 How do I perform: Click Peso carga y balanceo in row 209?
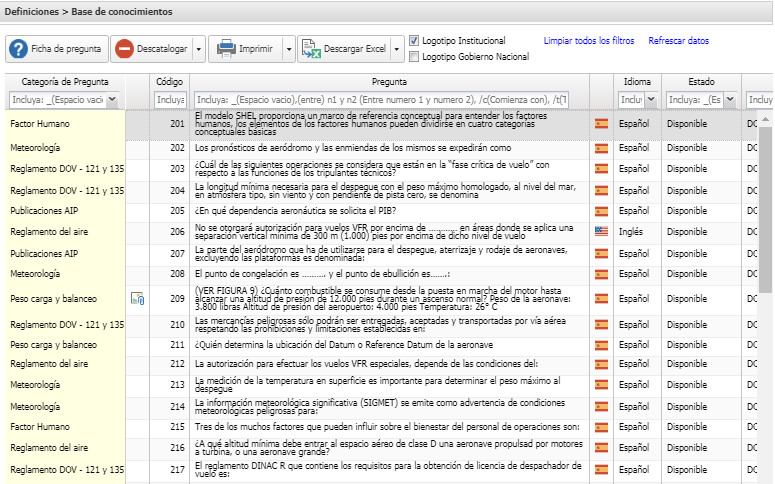click(x=53, y=299)
